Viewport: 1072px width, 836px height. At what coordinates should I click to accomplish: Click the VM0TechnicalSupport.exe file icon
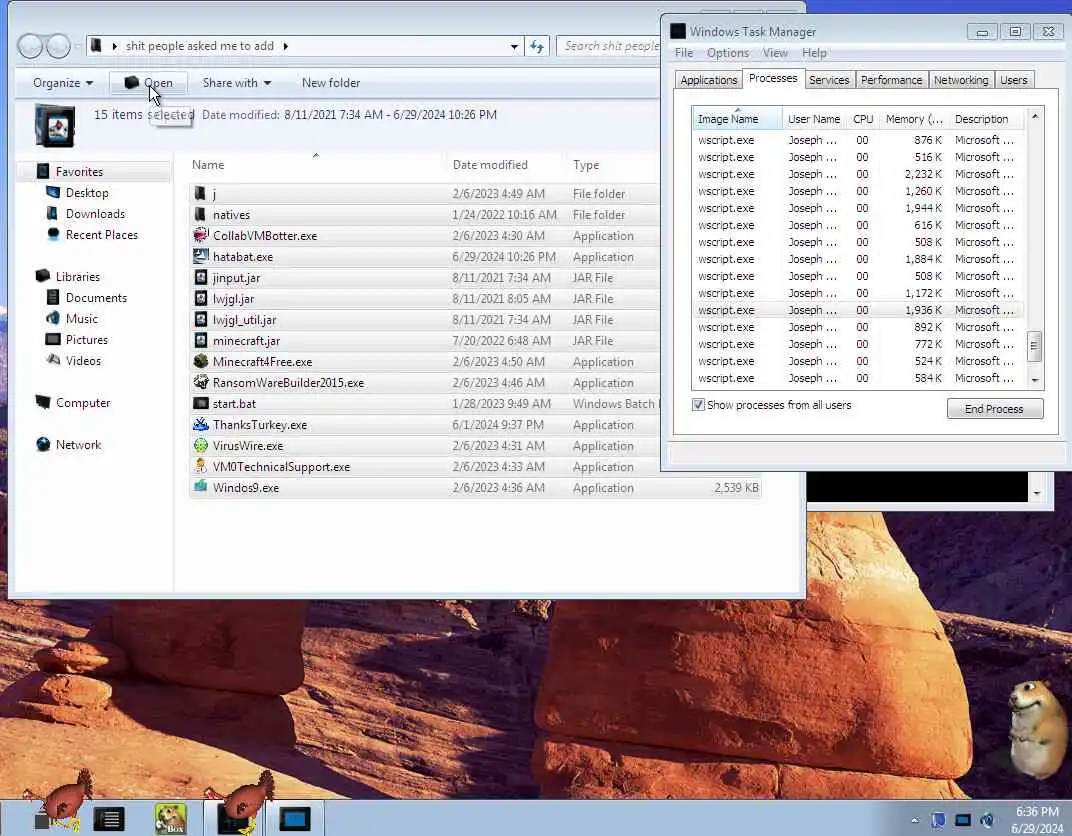pyautogui.click(x=200, y=466)
